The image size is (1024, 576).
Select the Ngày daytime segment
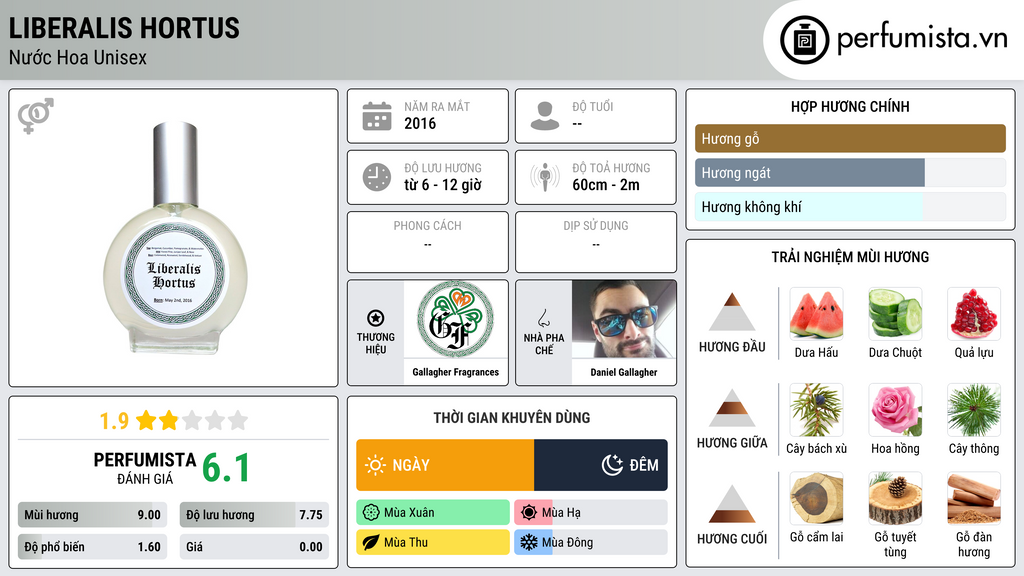coord(445,465)
